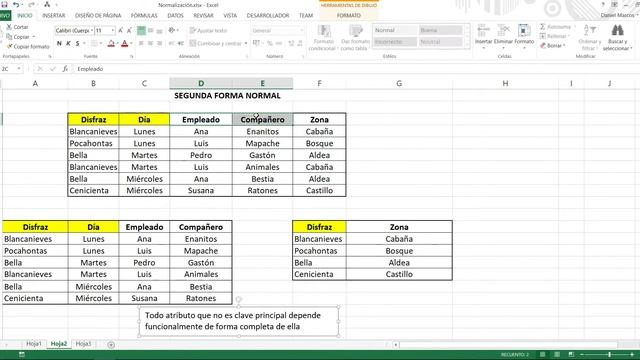
Task: Apply the Incorrecto cell style
Action: coord(395,42)
